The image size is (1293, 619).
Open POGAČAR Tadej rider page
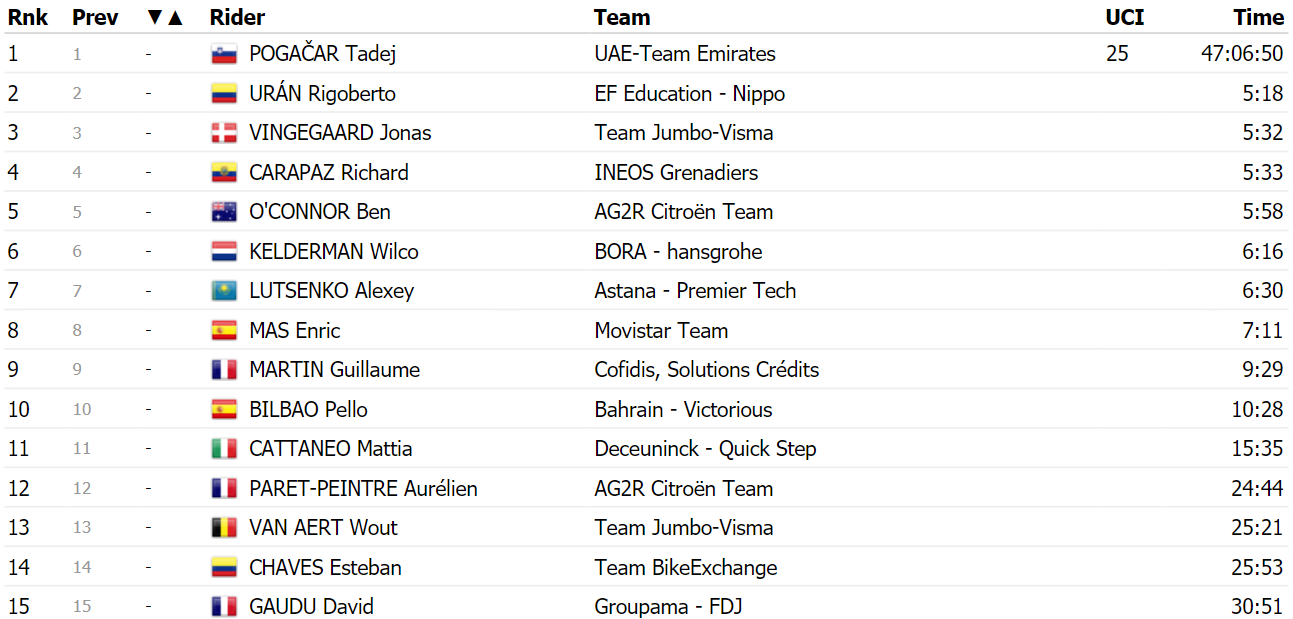(322, 54)
